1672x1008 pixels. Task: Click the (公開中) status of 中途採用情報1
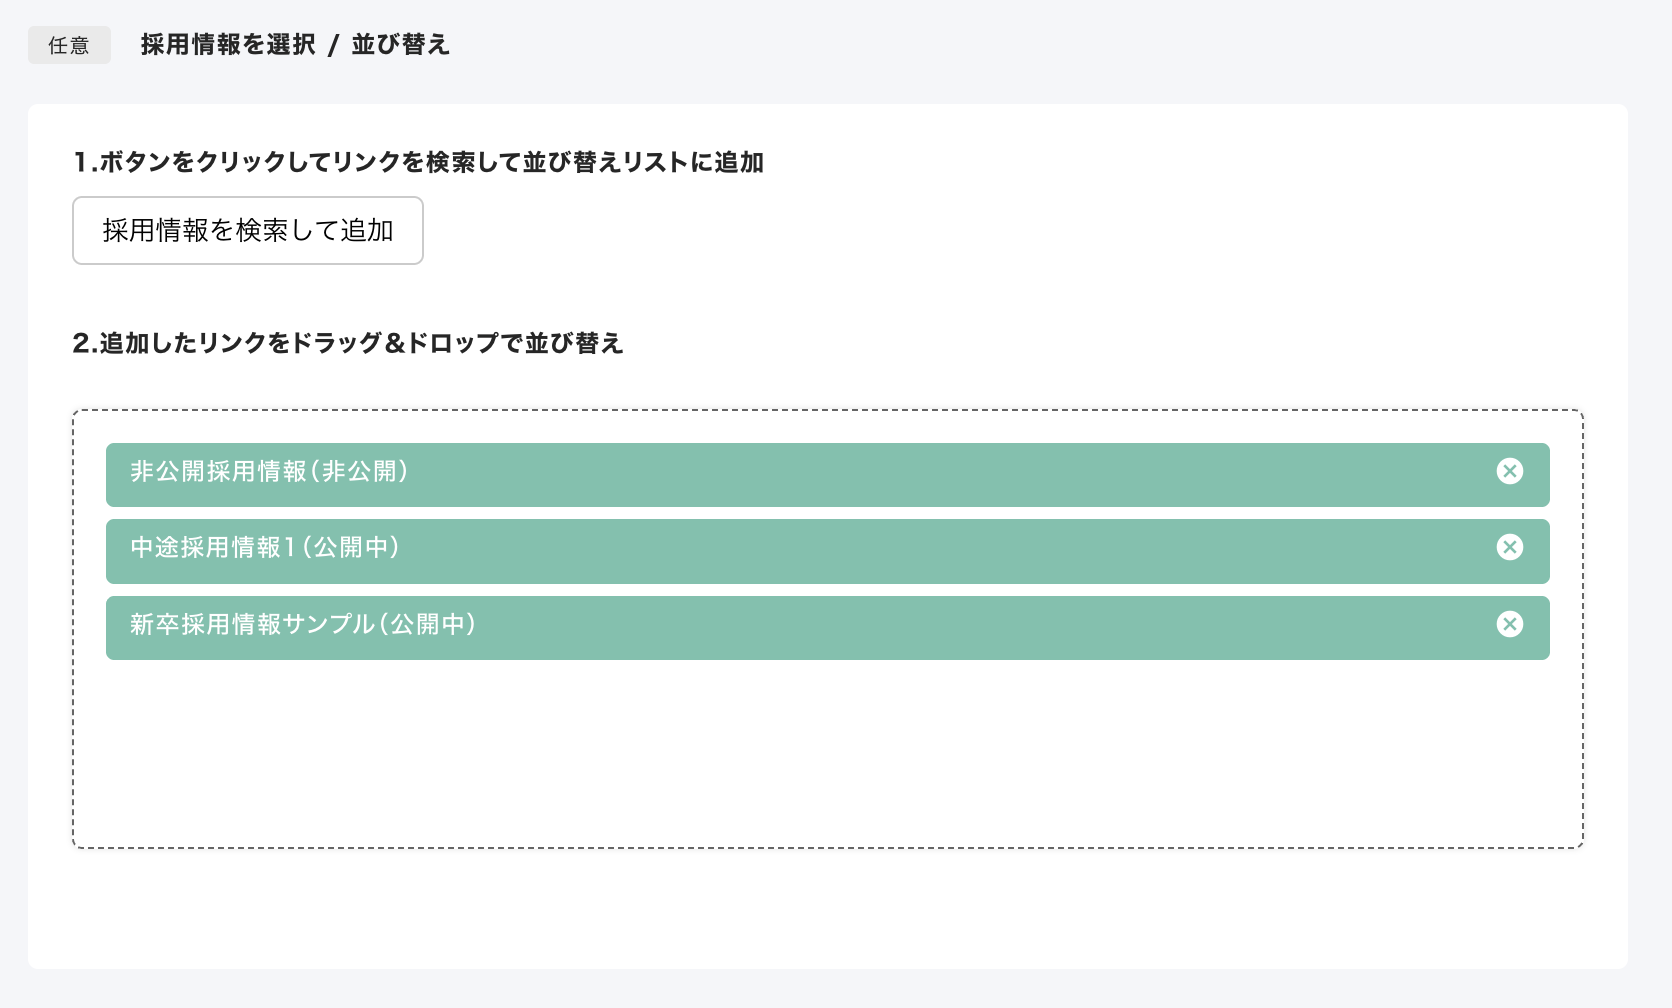351,548
